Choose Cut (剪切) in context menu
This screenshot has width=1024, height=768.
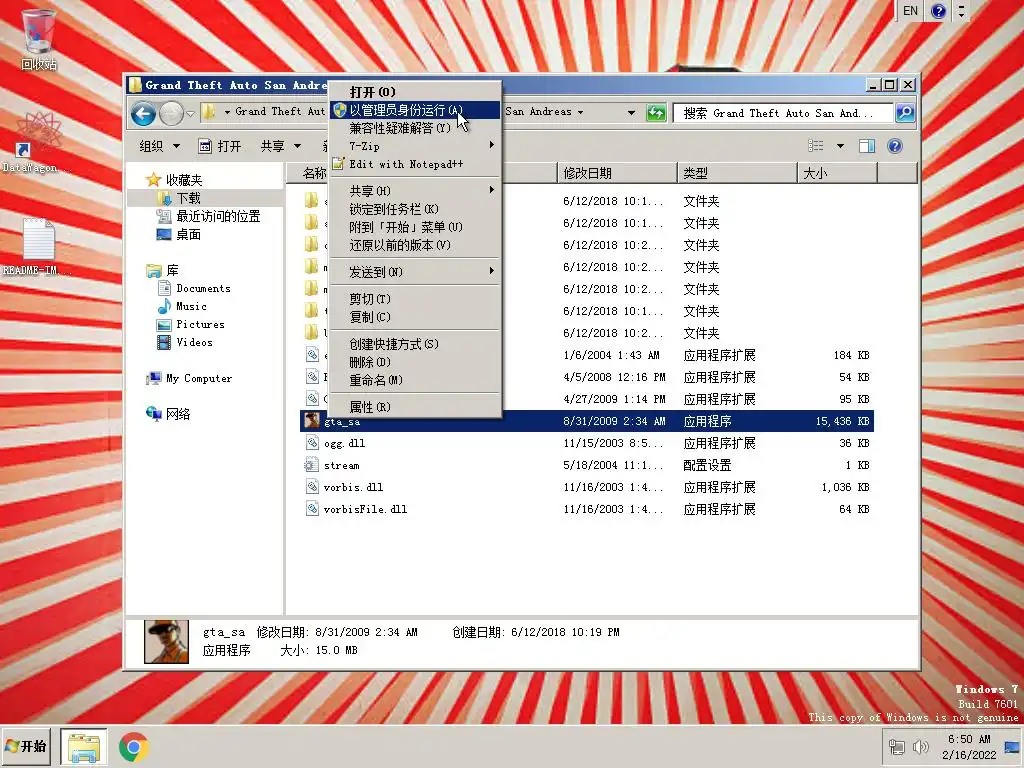coord(415,298)
